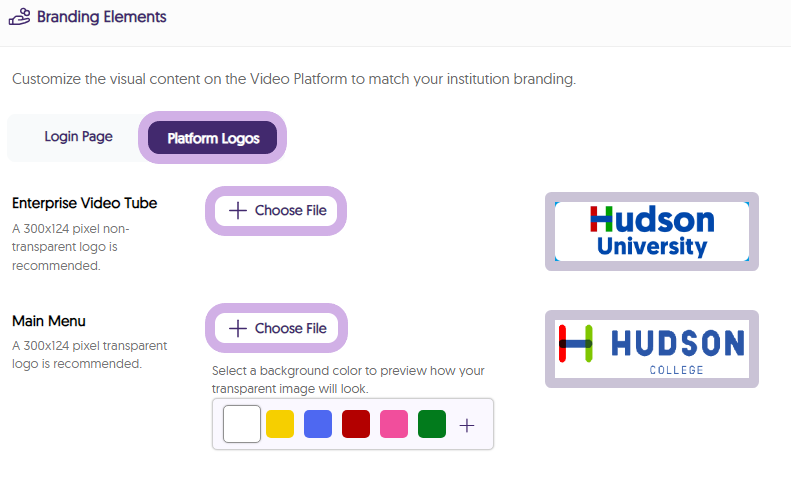Click plus icon in Enterprise Video Tube upload
The width and height of the screenshot is (791, 483).
pyautogui.click(x=238, y=211)
